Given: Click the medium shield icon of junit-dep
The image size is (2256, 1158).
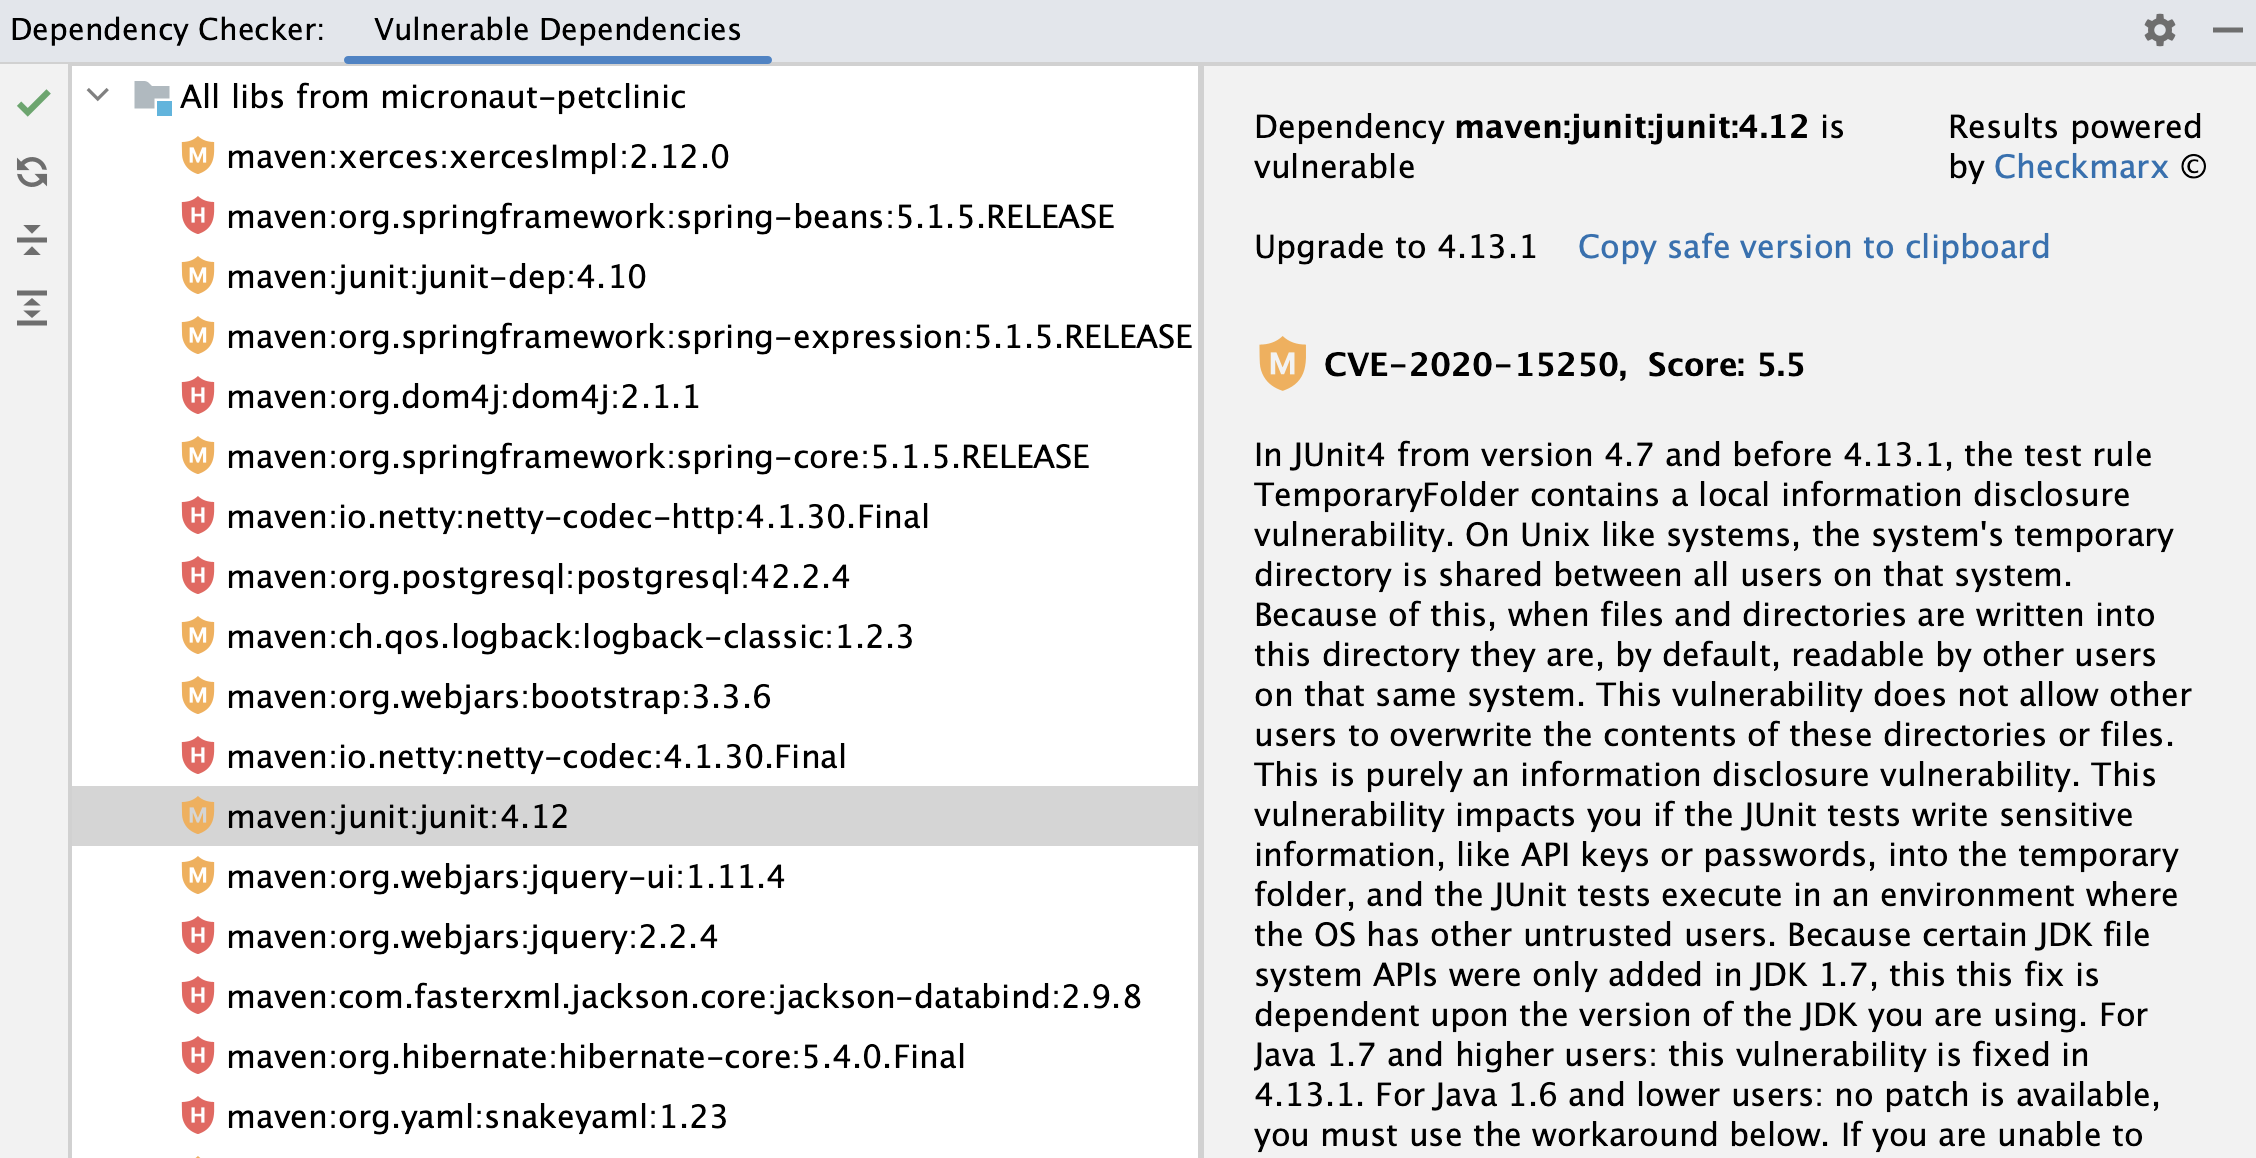Looking at the screenshot, I should coord(198,276).
